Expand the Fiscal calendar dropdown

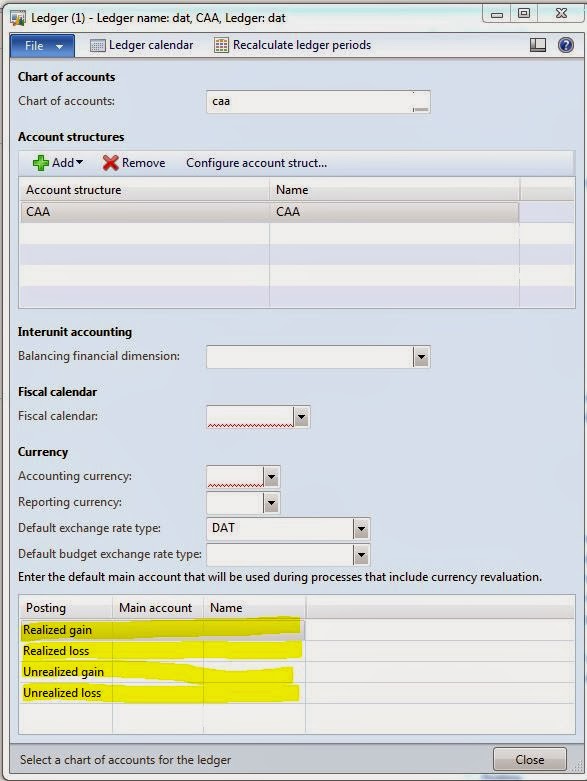click(x=301, y=417)
